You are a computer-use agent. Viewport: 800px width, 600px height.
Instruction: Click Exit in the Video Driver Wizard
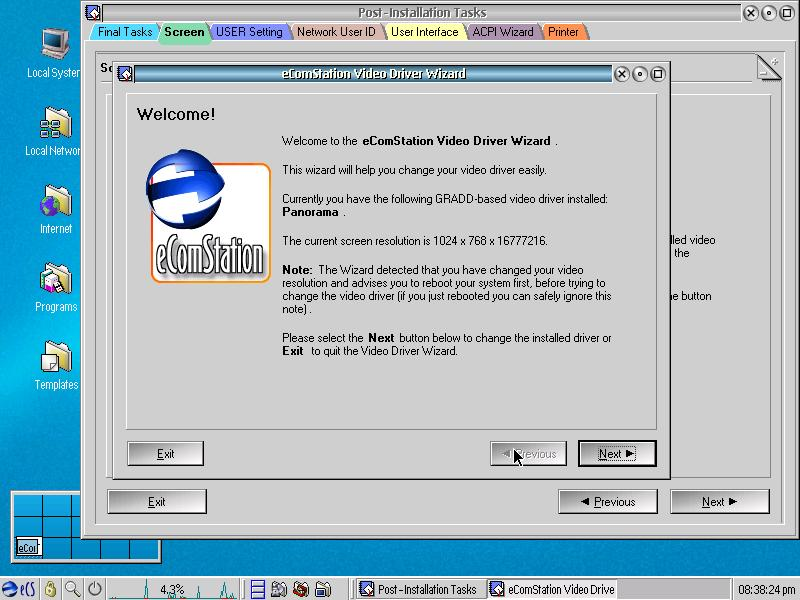click(x=165, y=454)
